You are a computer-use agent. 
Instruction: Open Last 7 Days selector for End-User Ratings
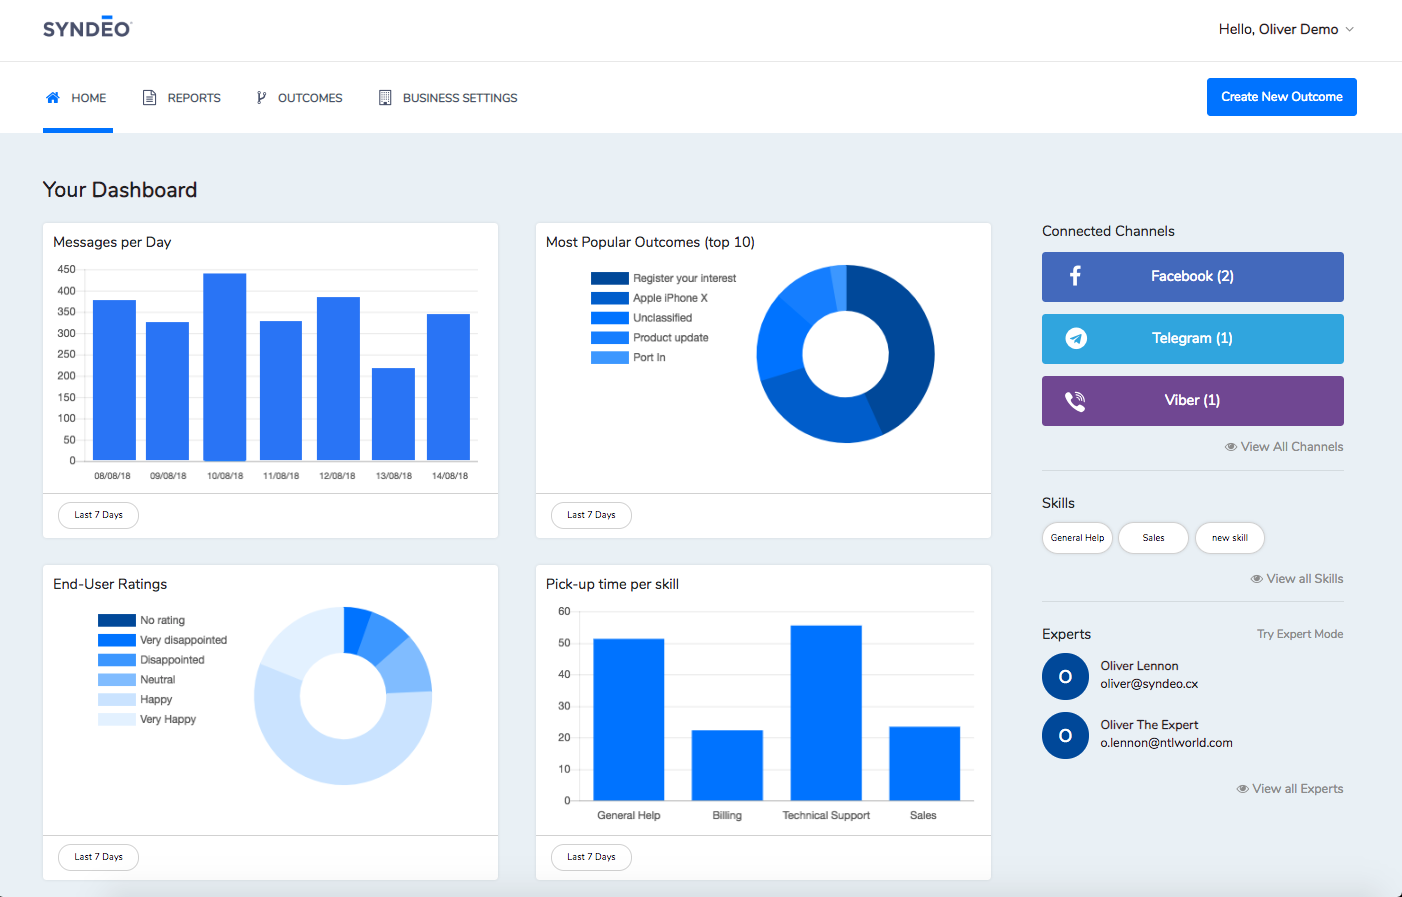99,857
